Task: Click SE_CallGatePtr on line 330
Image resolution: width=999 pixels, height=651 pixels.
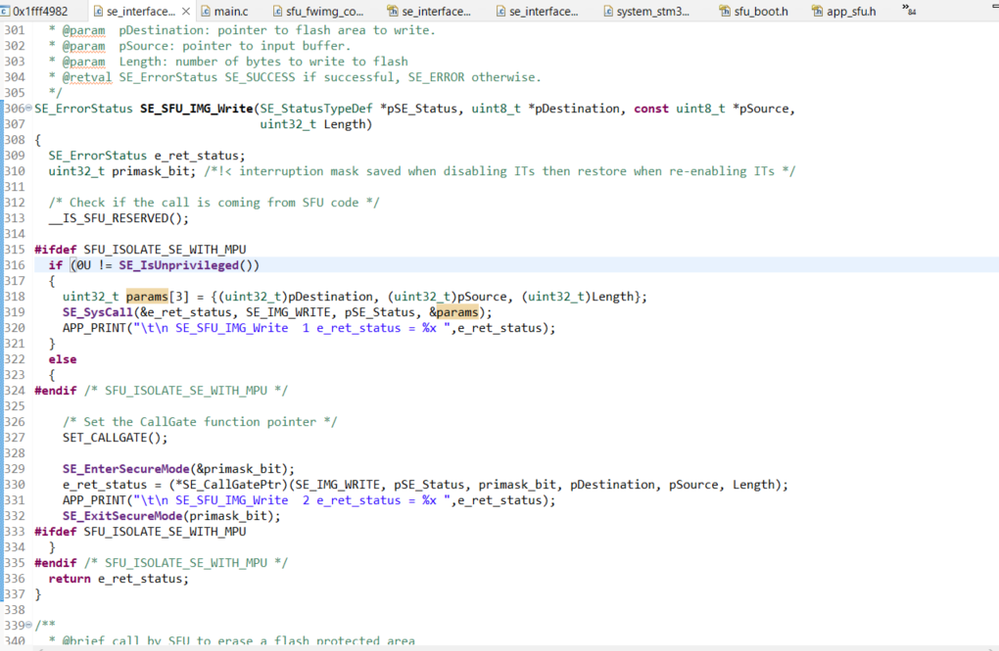Action: 231,485
